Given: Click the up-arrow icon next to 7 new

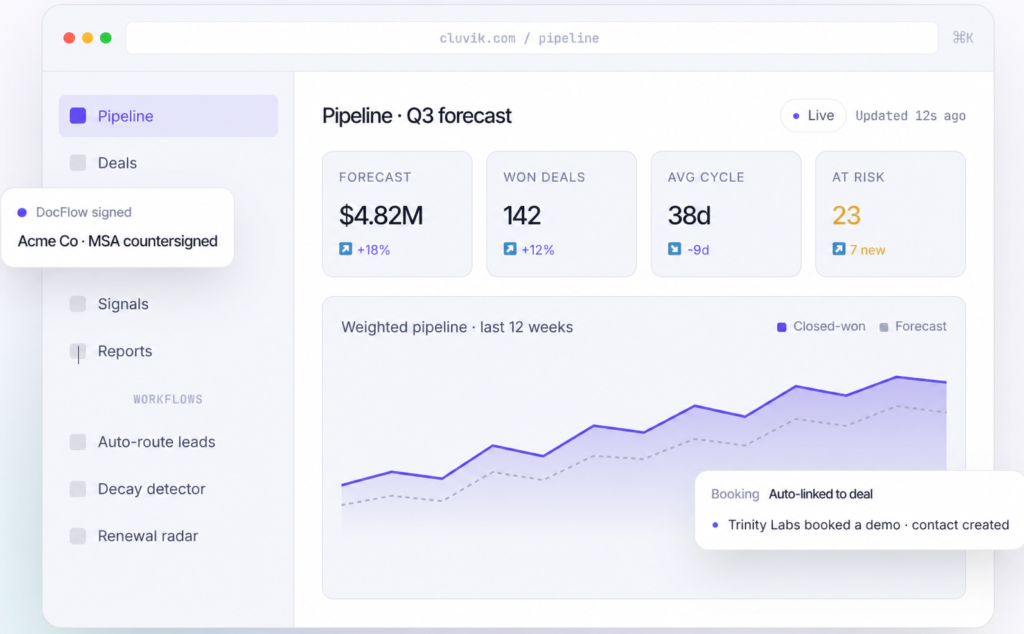Looking at the screenshot, I should [x=839, y=249].
